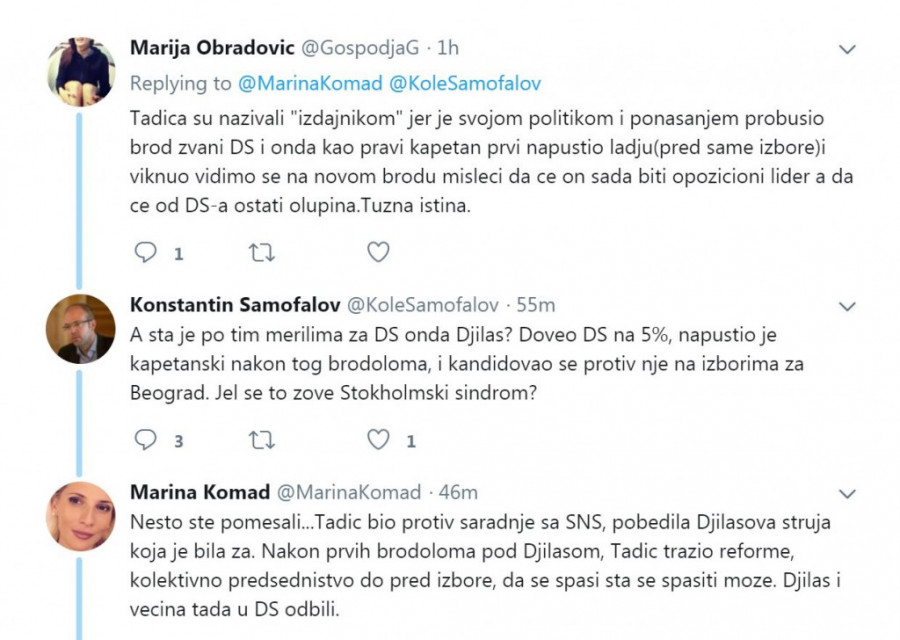Open the 55m timestamp of Konstantin's tweet
Viewport: 900px width, 640px height.
536,304
